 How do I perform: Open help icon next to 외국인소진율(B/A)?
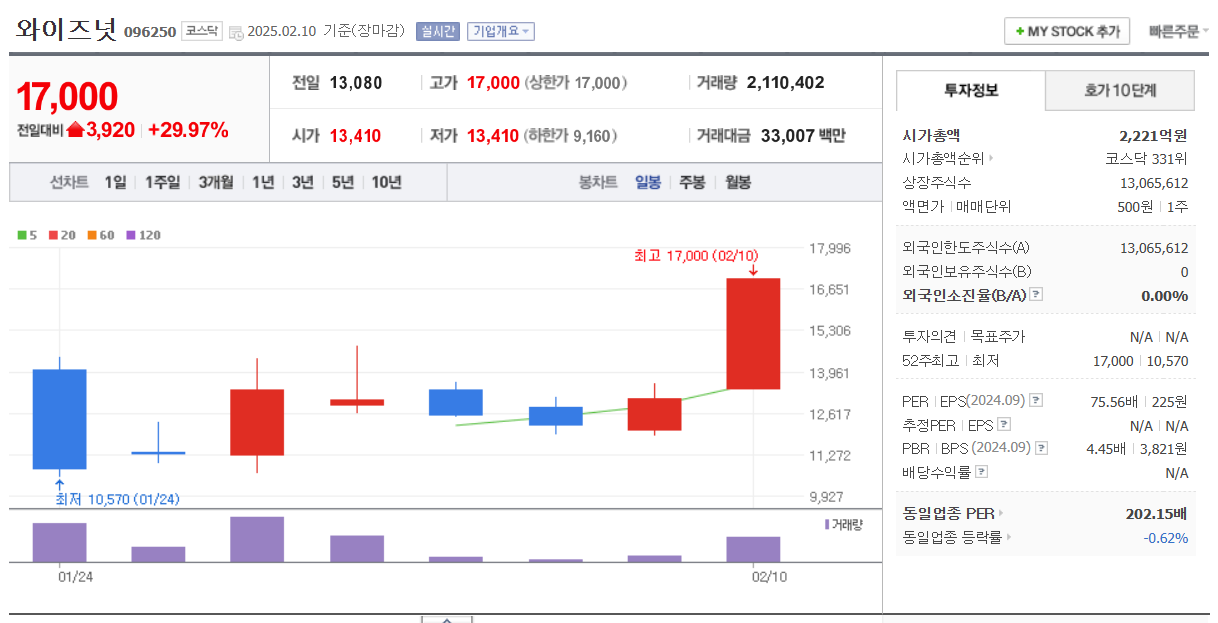pos(1036,294)
